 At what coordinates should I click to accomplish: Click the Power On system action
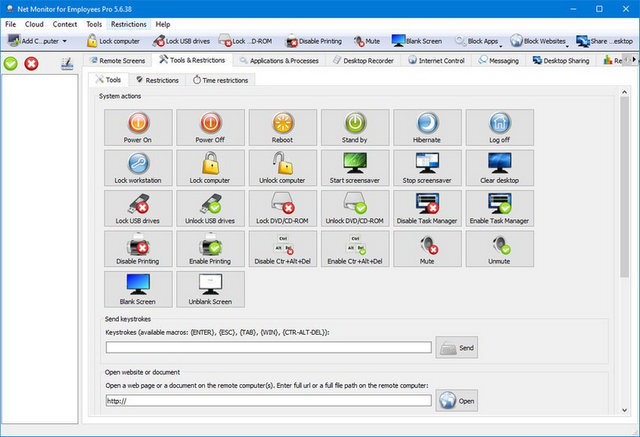click(x=138, y=127)
